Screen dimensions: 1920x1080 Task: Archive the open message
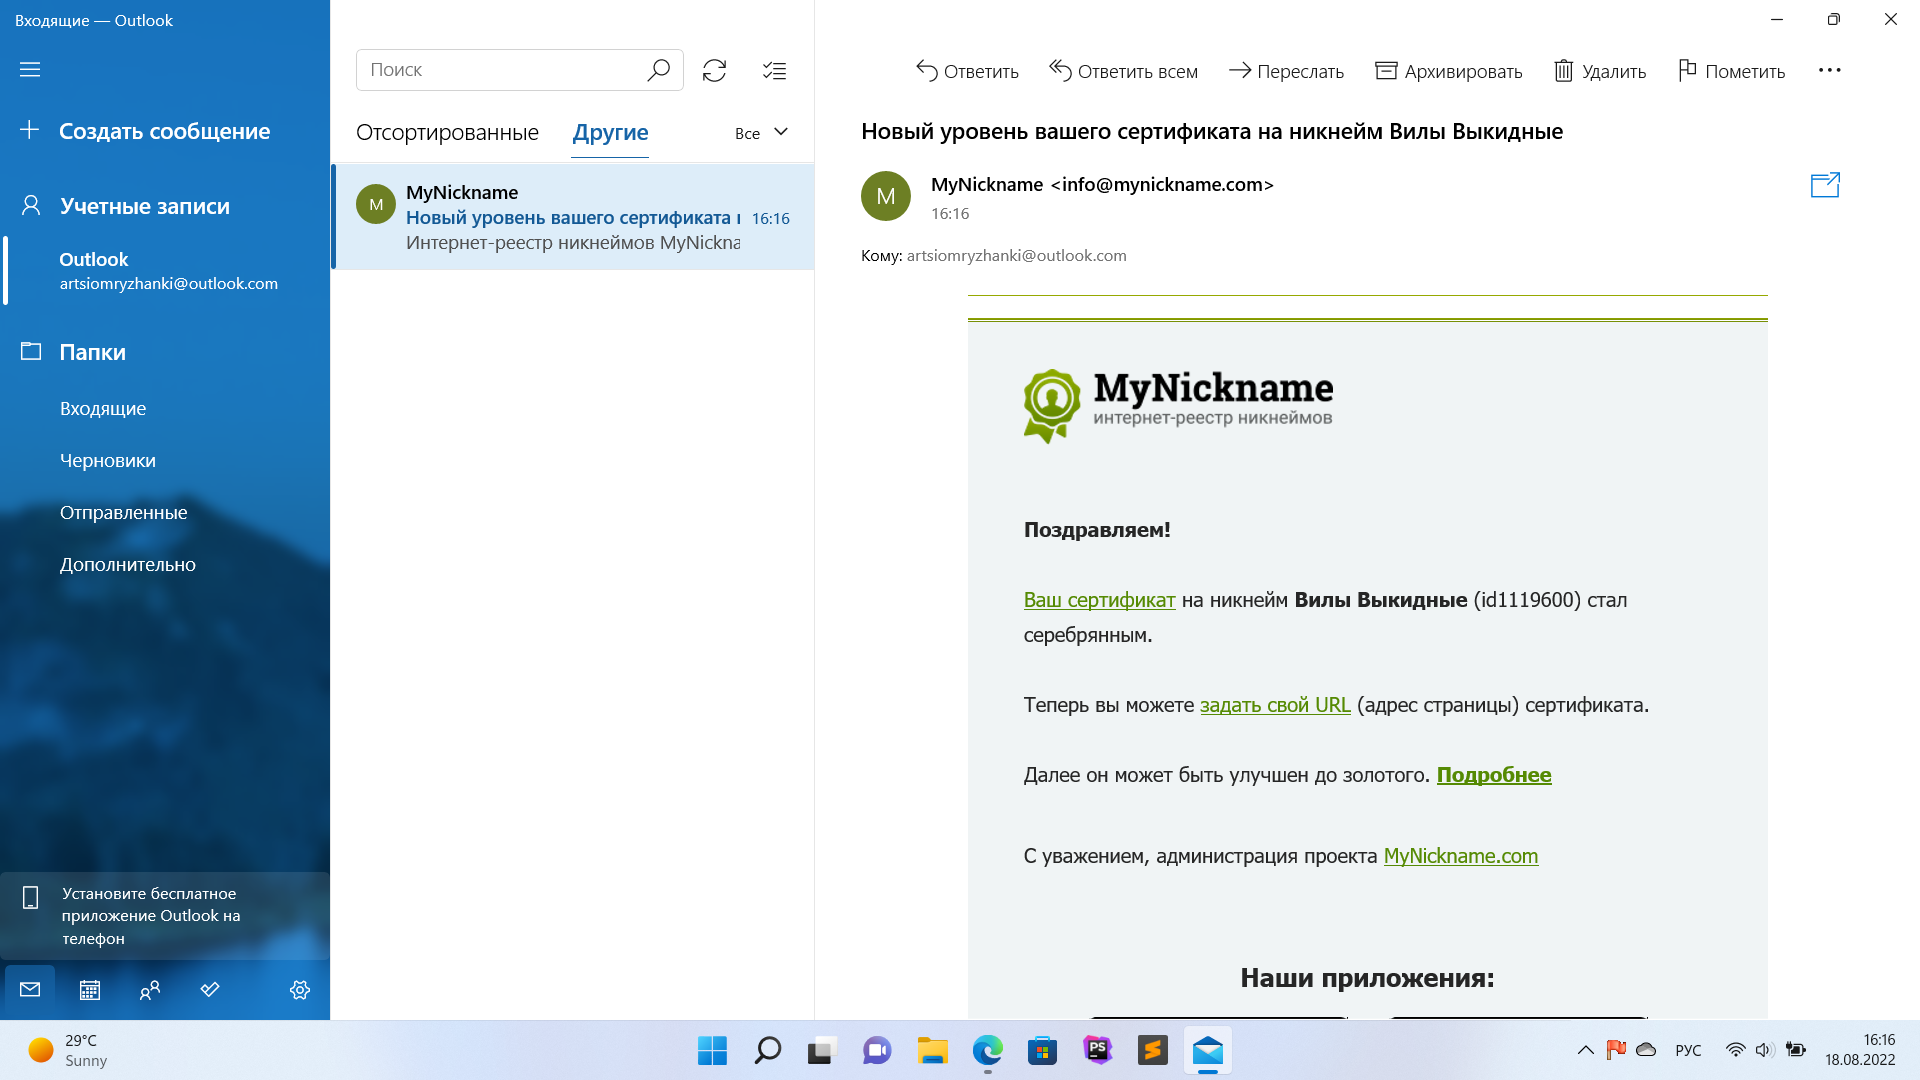click(x=1448, y=71)
